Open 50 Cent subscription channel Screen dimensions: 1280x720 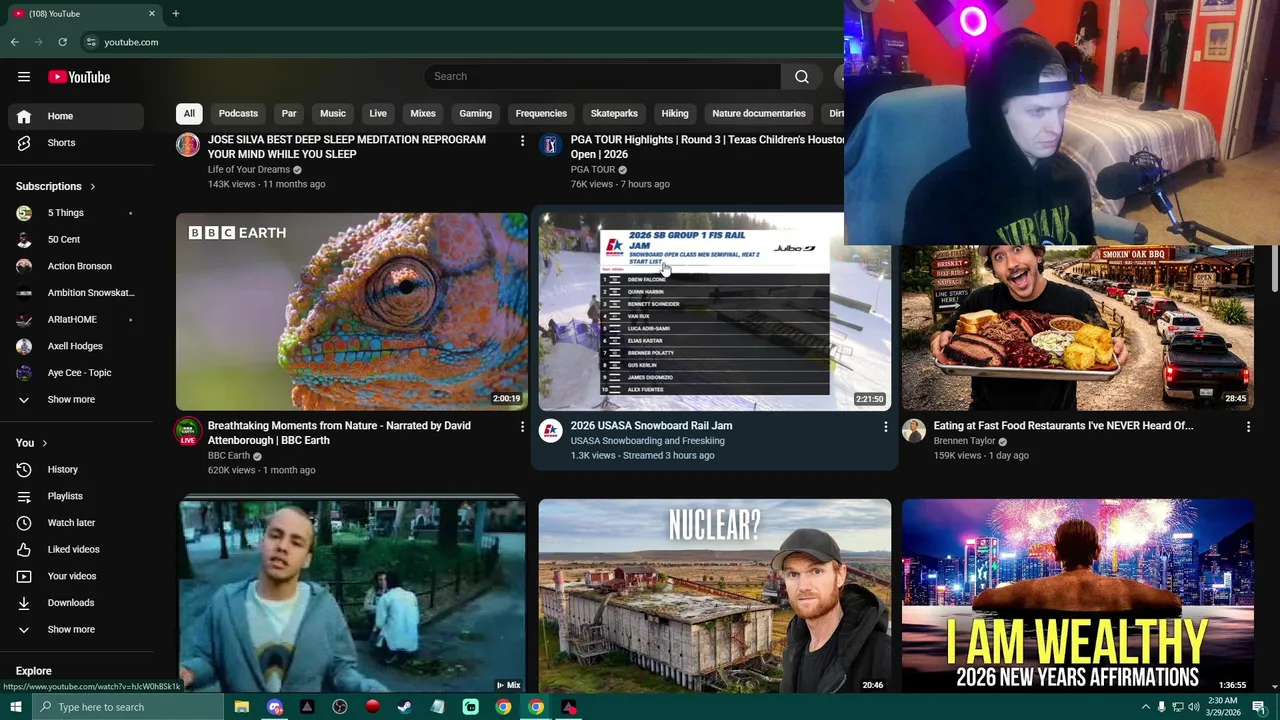tap(76, 240)
